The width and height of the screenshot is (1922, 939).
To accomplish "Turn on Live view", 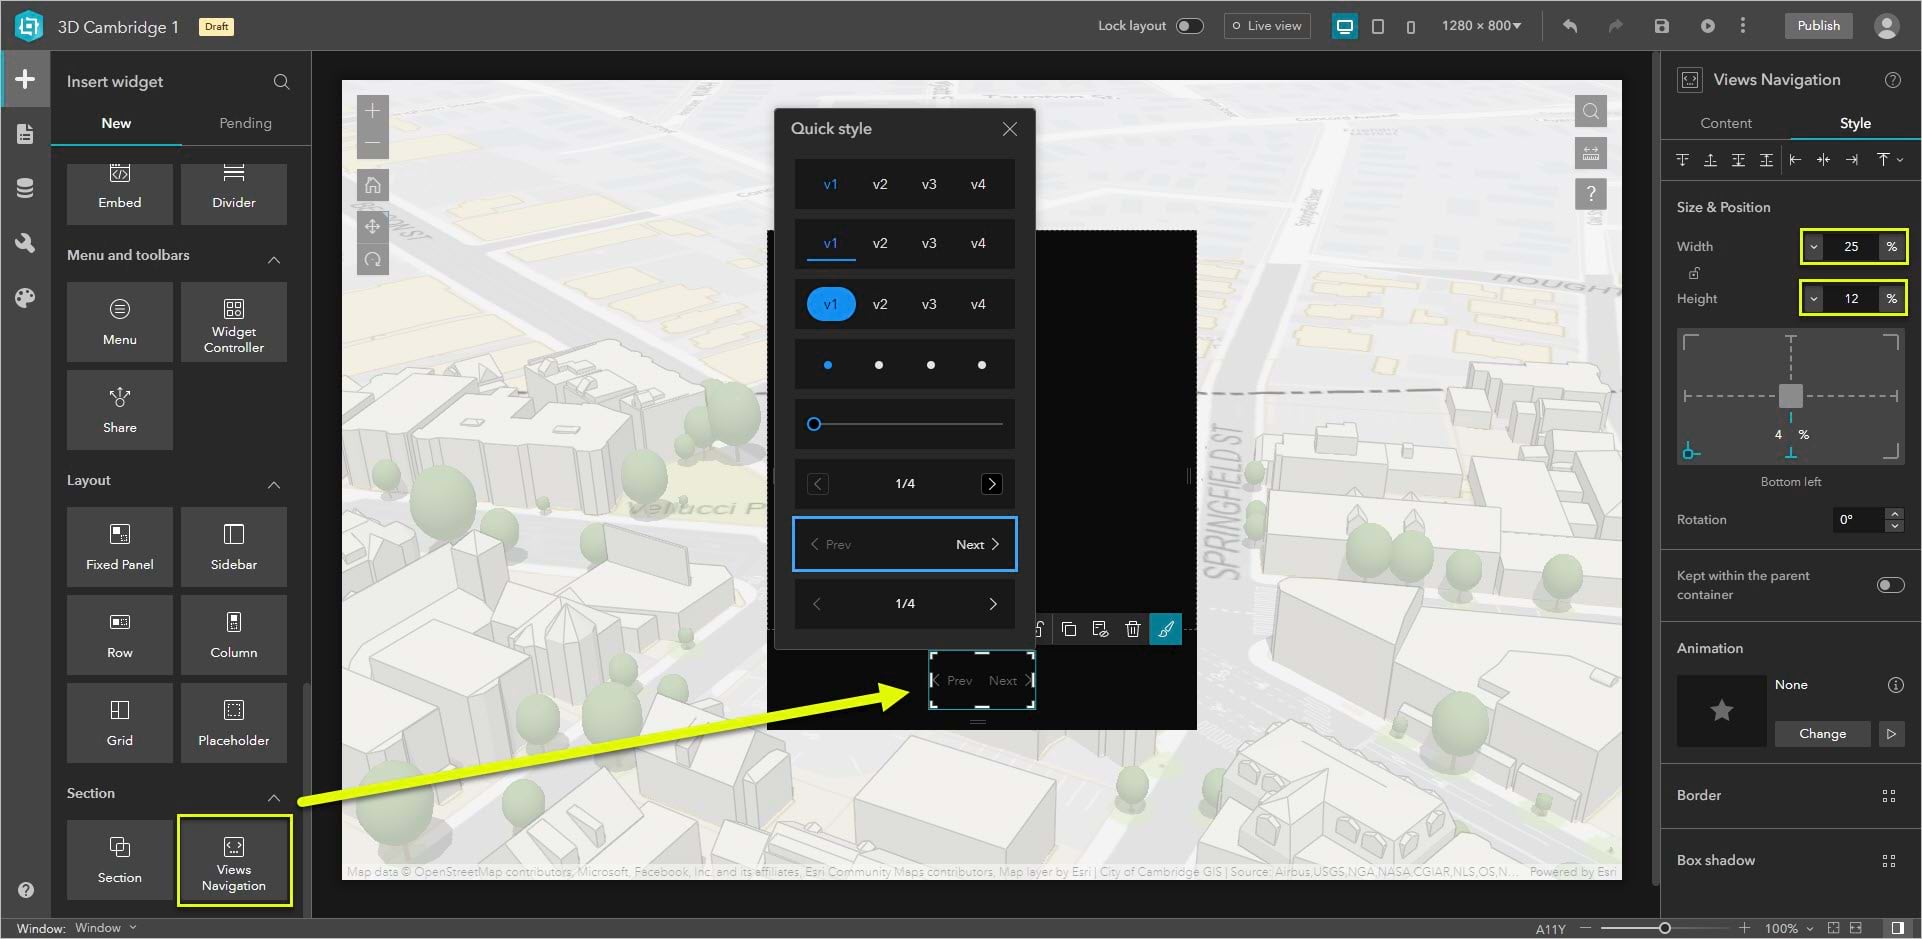I will [1266, 25].
